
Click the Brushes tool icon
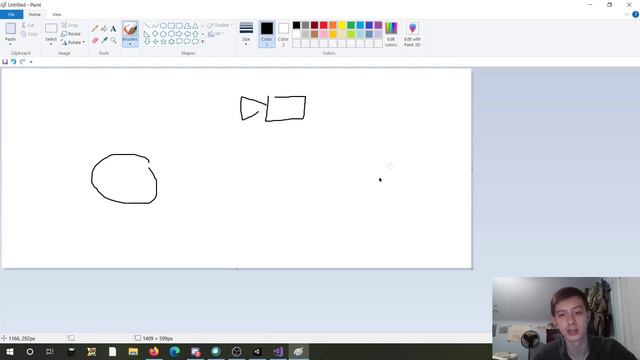click(130, 29)
